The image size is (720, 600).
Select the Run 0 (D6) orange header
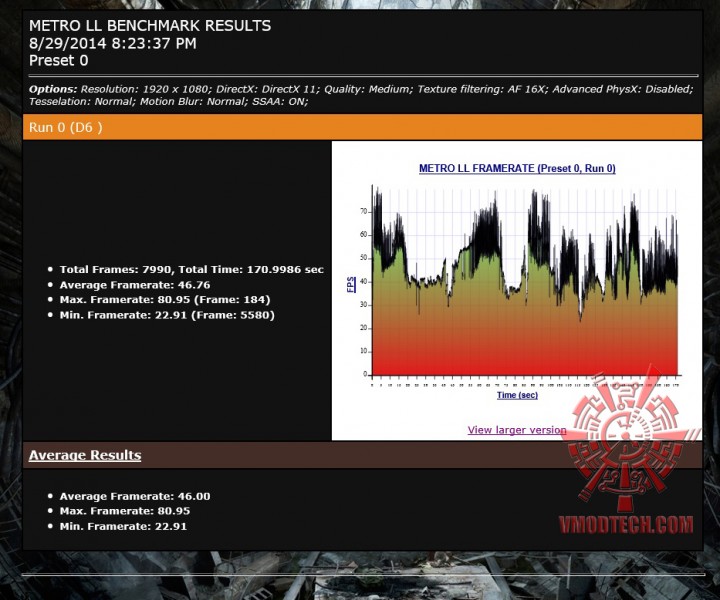(362, 127)
